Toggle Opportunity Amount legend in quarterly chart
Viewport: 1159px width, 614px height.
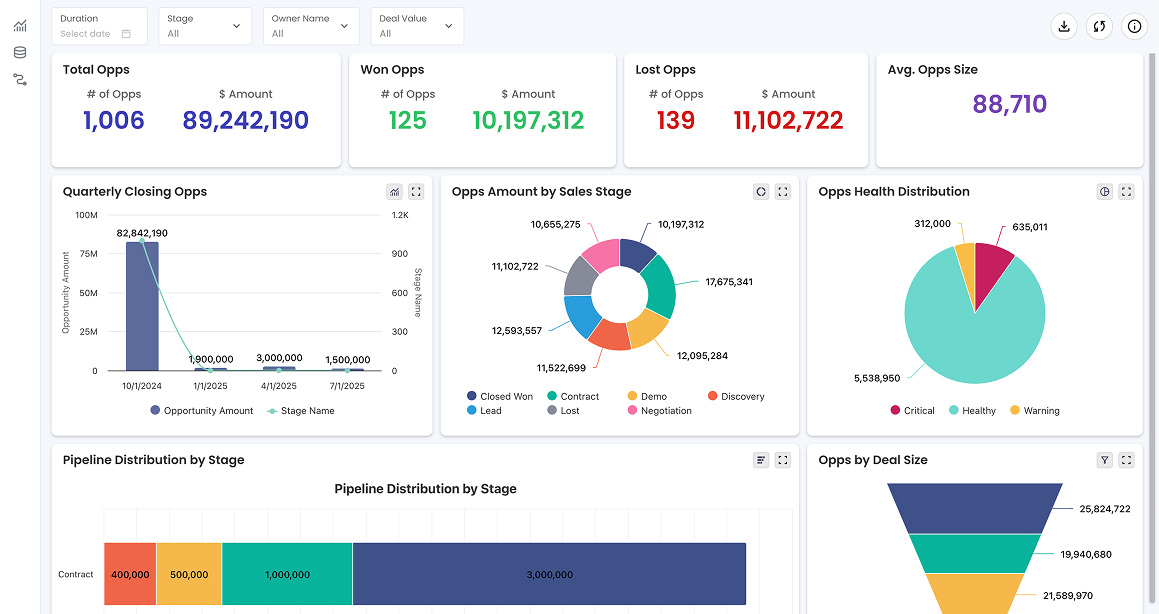point(201,411)
